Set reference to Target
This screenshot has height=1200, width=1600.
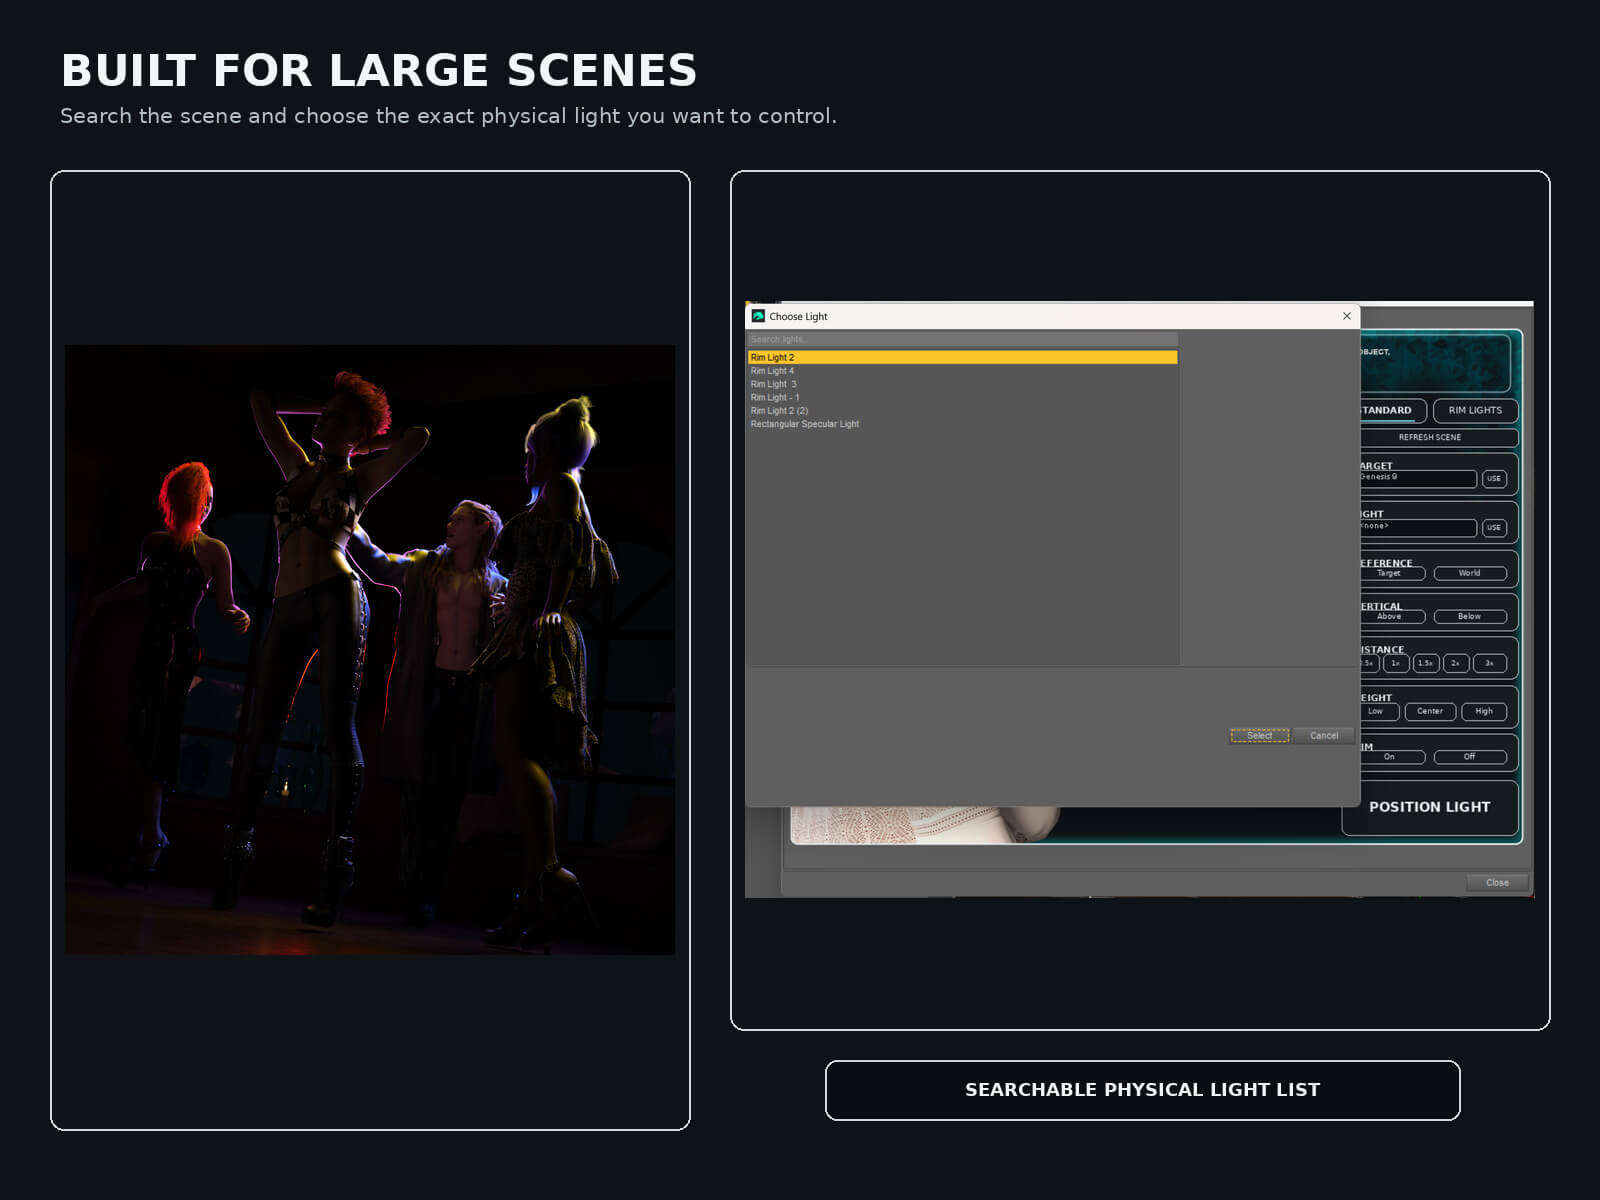(x=1392, y=573)
